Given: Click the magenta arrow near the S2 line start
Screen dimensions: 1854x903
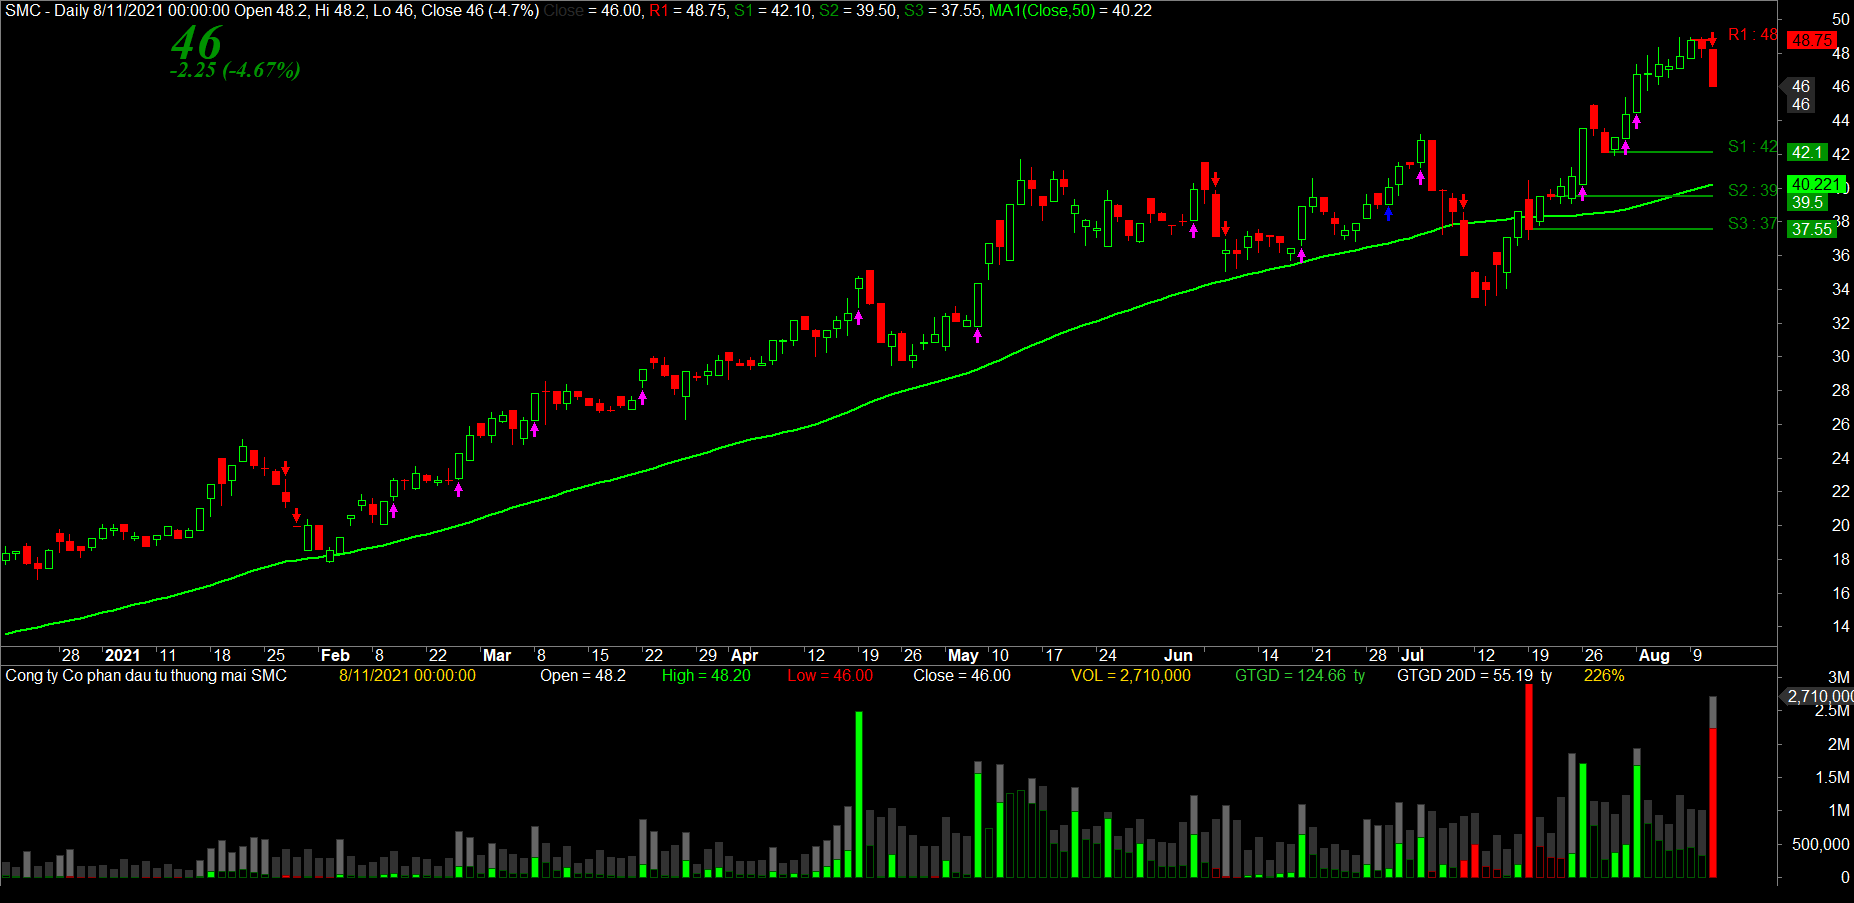Looking at the screenshot, I should coord(1582,194).
